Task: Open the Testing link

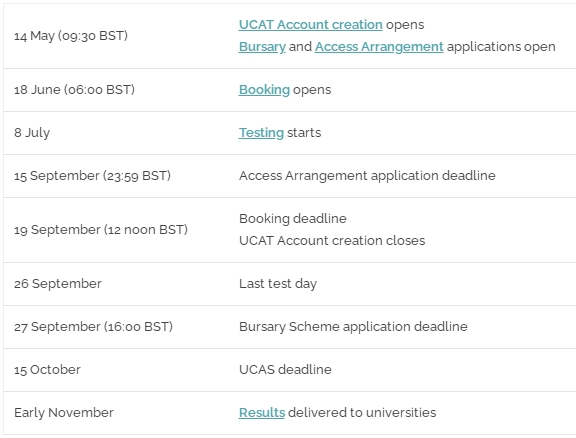Action: point(261,133)
